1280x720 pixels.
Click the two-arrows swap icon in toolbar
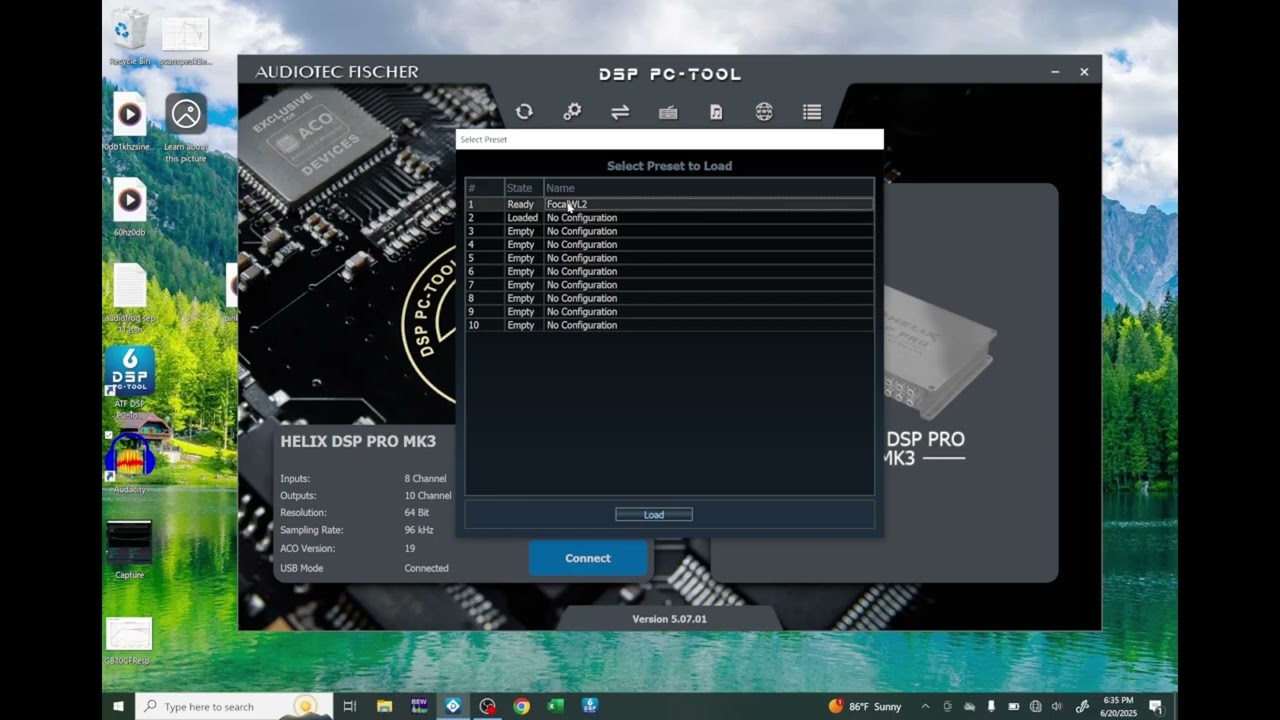coord(620,112)
